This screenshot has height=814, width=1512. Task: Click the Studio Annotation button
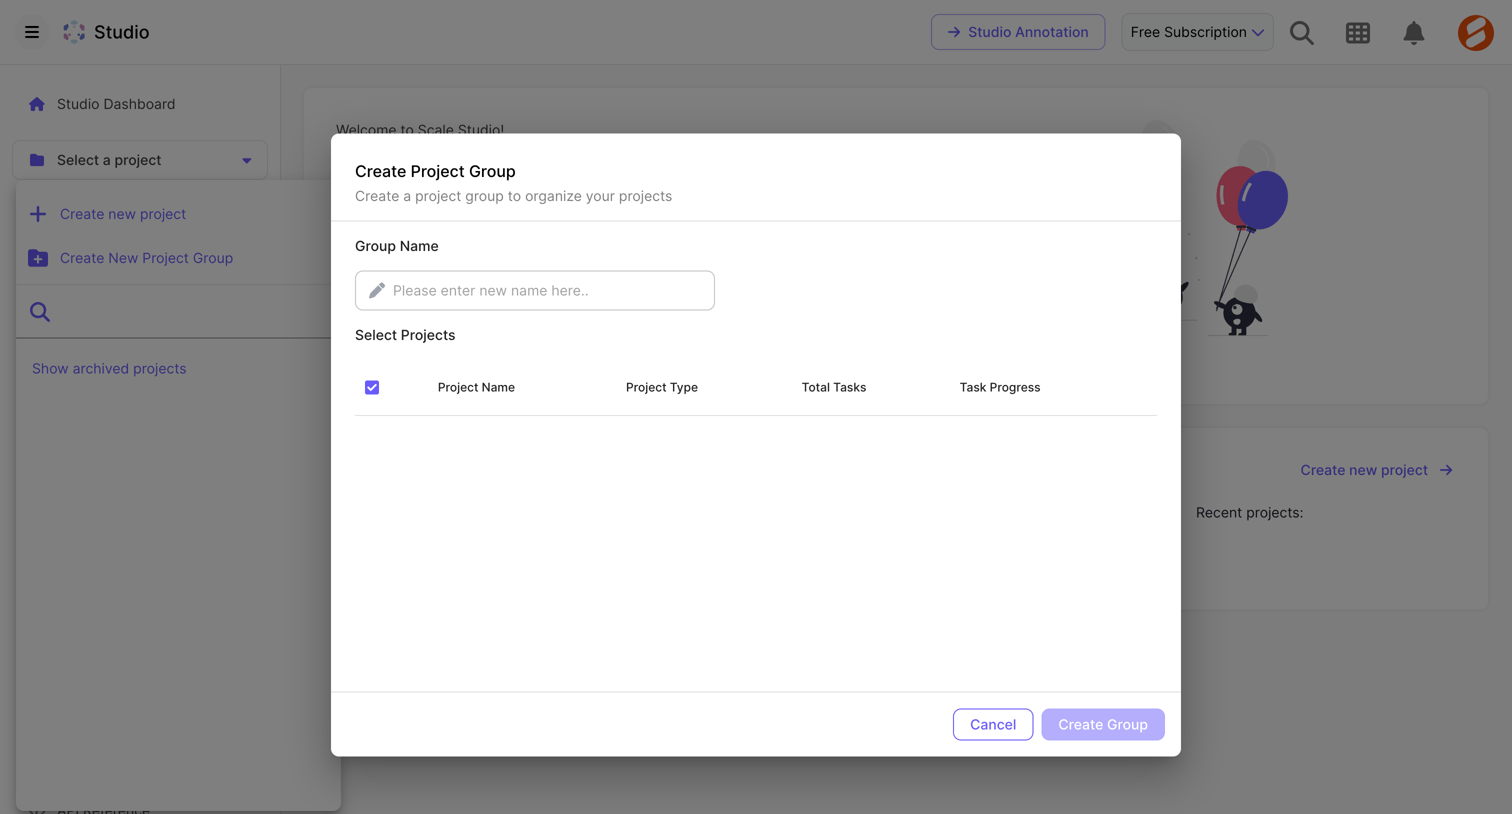pyautogui.click(x=1017, y=32)
